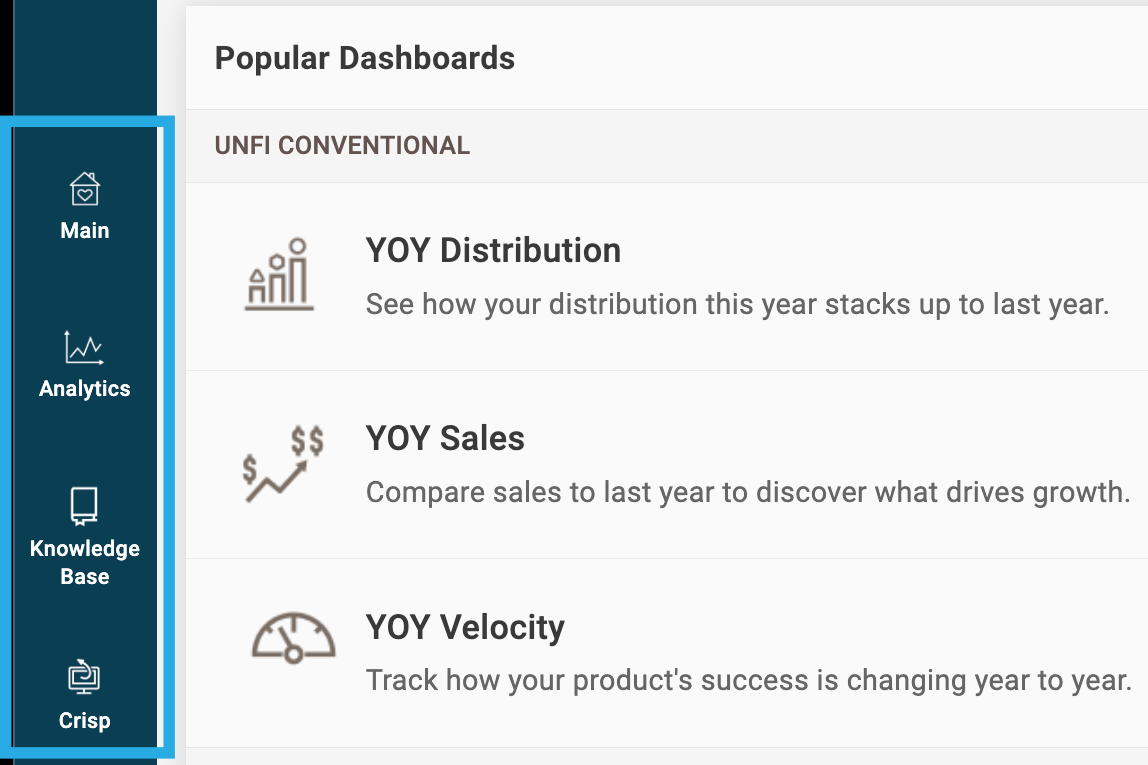Select the Knowledge Base book icon
This screenshot has height=765, width=1148.
84,506
